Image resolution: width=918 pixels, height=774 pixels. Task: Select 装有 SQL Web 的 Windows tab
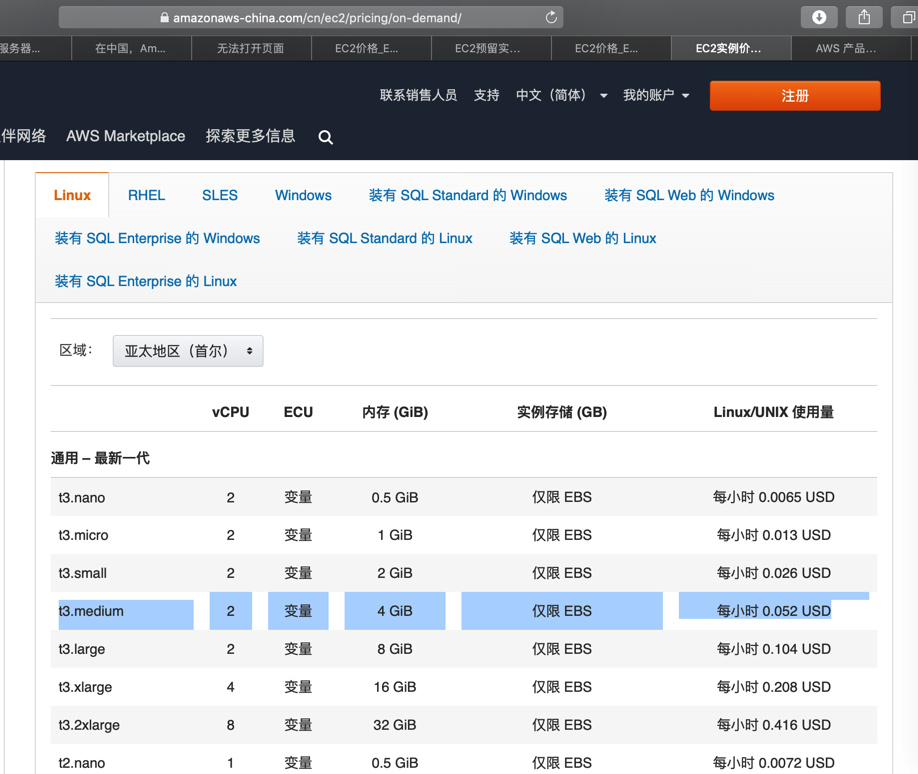pyautogui.click(x=689, y=195)
